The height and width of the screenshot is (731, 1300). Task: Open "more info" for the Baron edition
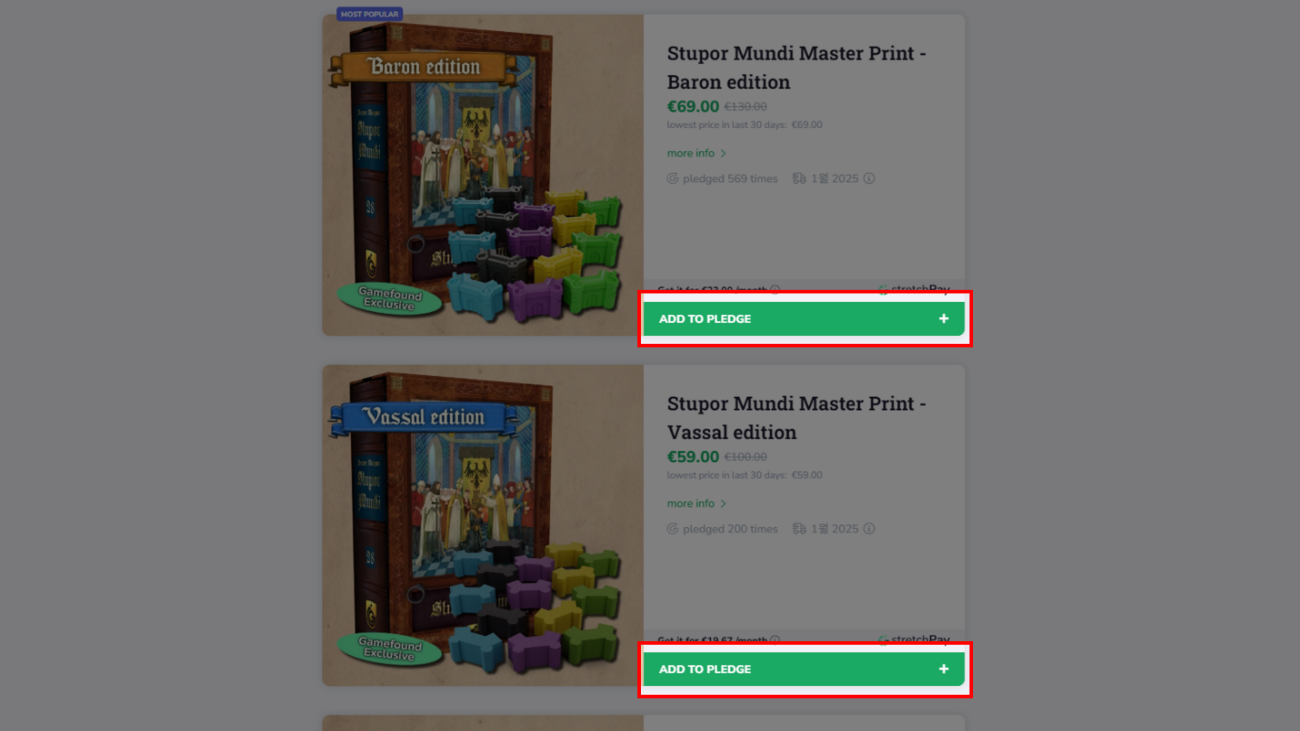pyautogui.click(x=697, y=153)
